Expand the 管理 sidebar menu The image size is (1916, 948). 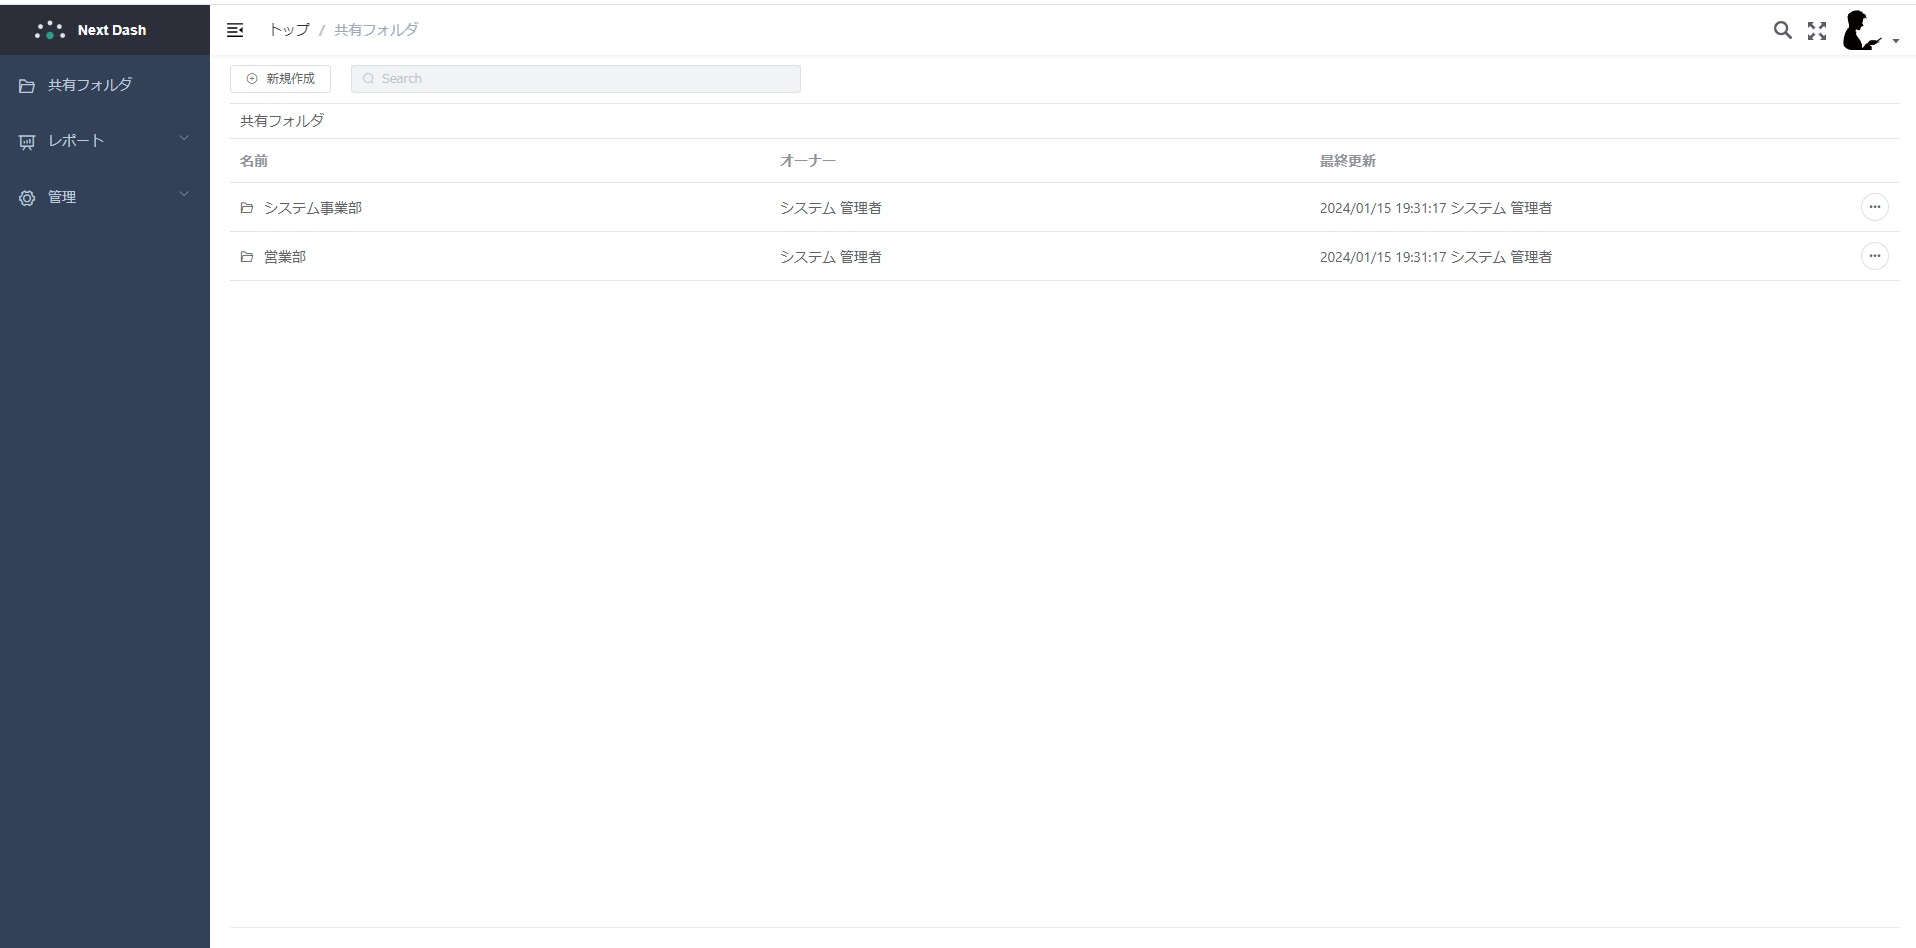point(105,197)
